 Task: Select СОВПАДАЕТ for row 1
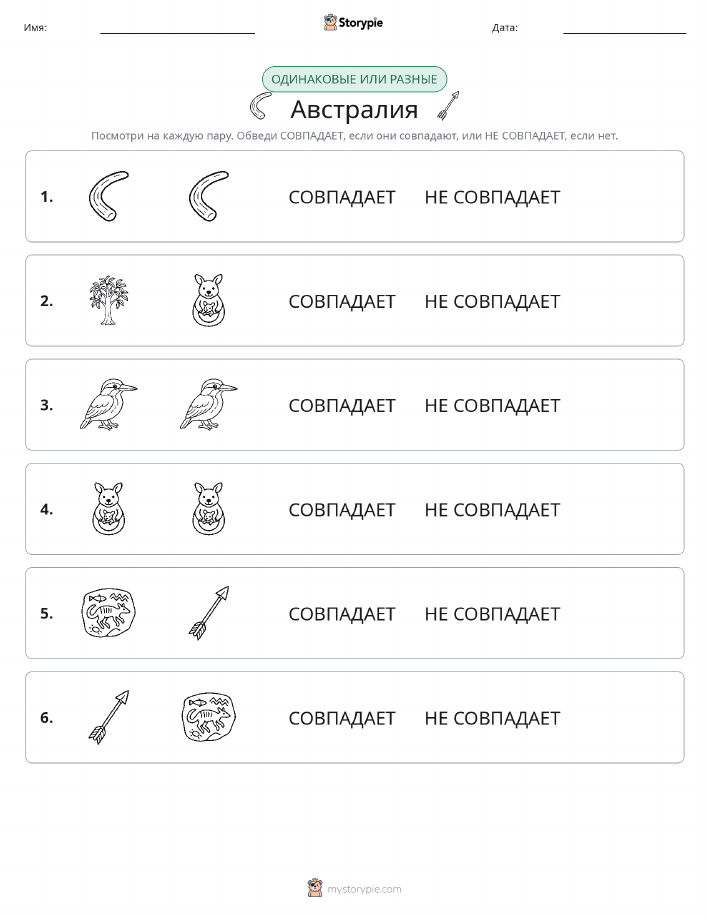[342, 197]
